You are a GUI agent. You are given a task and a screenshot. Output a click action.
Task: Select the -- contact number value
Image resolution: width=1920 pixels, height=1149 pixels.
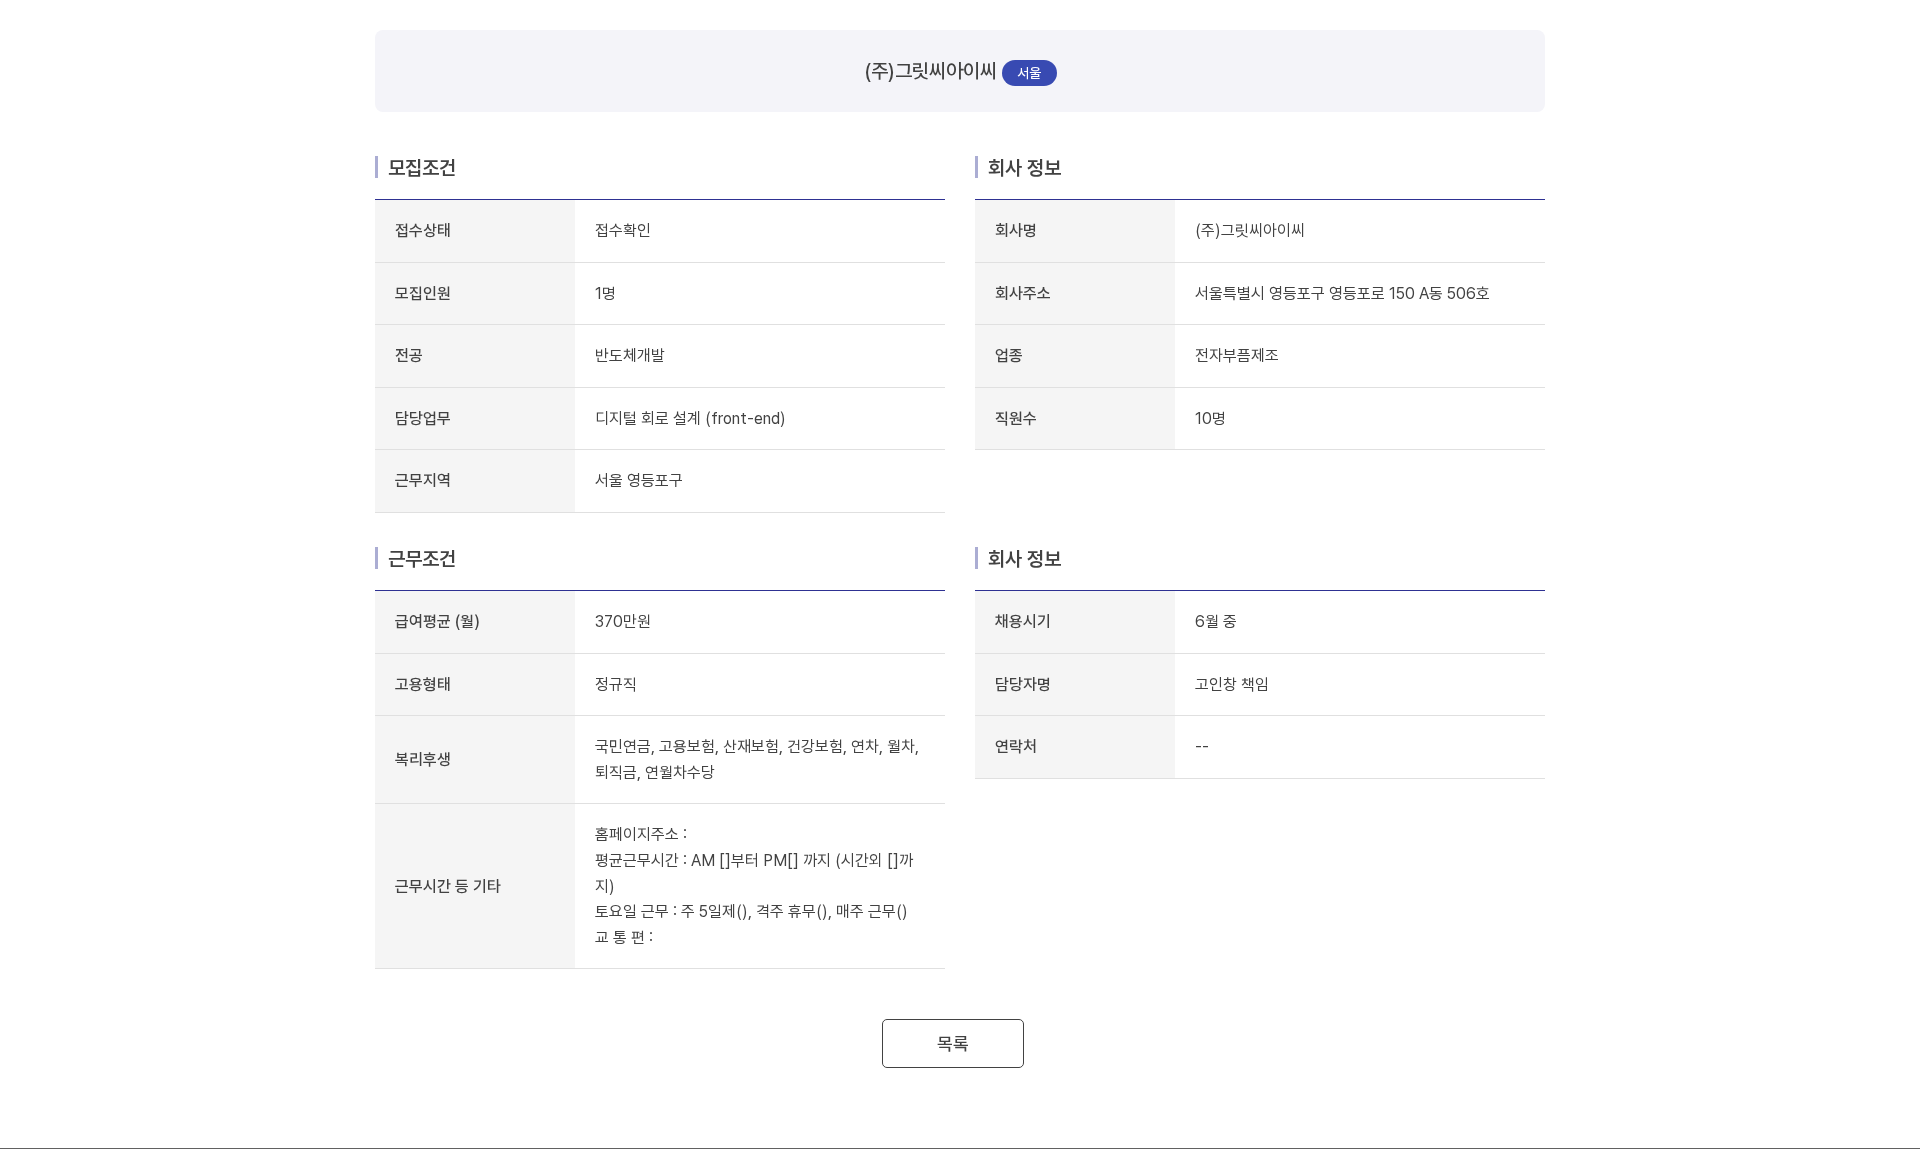pos(1202,746)
